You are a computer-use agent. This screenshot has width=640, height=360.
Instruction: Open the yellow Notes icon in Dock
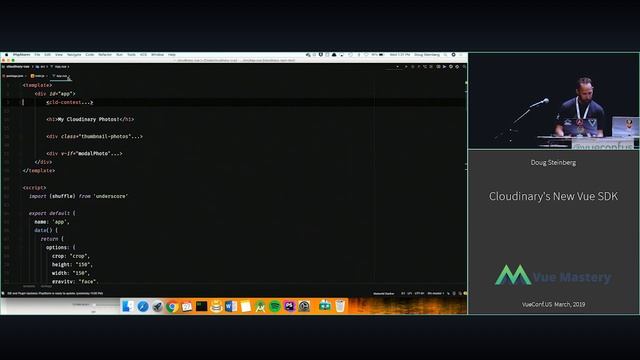[x=246, y=306]
